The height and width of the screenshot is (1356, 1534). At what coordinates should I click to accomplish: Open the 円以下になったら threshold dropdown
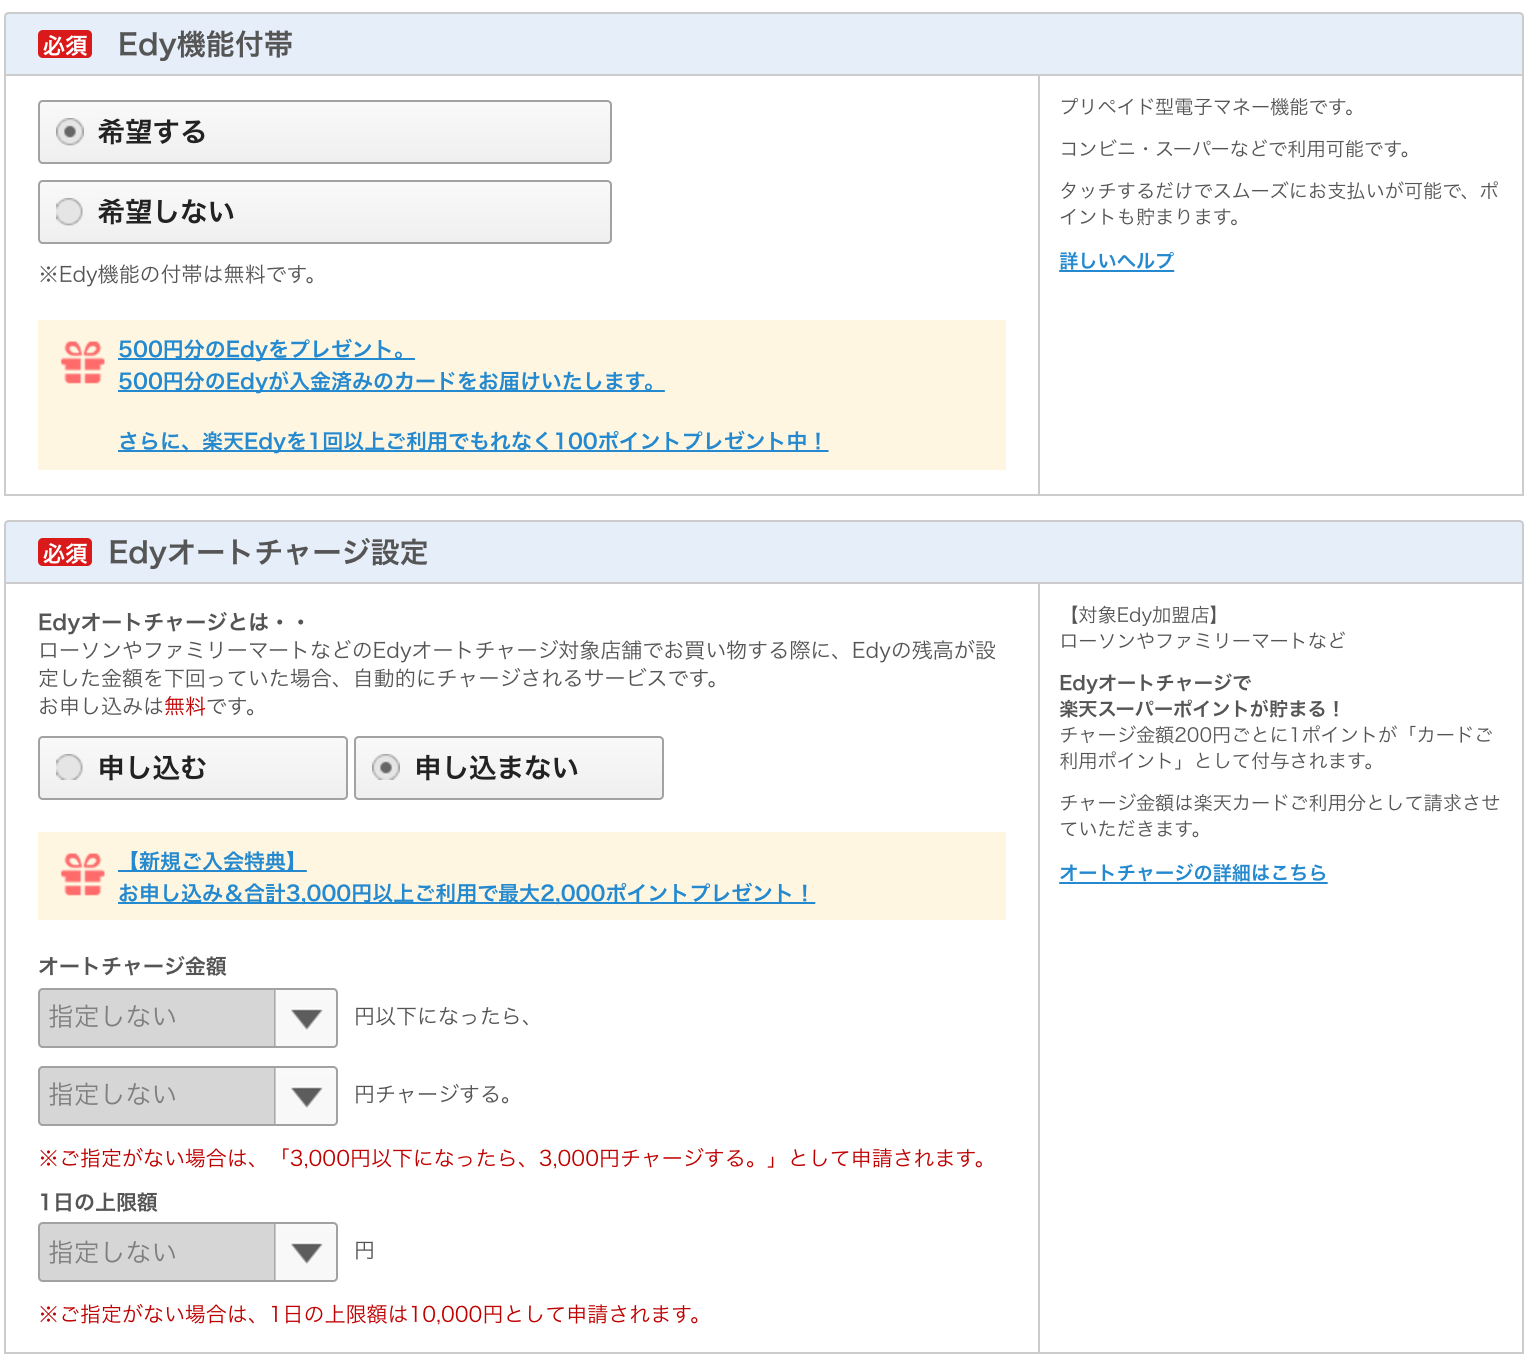[188, 1018]
